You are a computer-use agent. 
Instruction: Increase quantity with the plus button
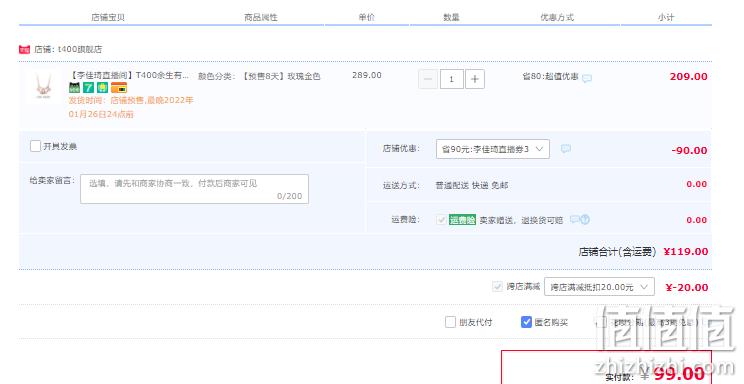pyautogui.click(x=475, y=79)
